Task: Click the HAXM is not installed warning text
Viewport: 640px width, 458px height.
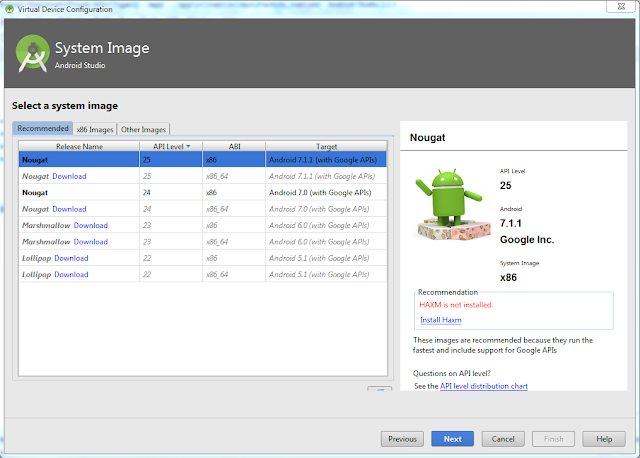Action: (x=456, y=305)
